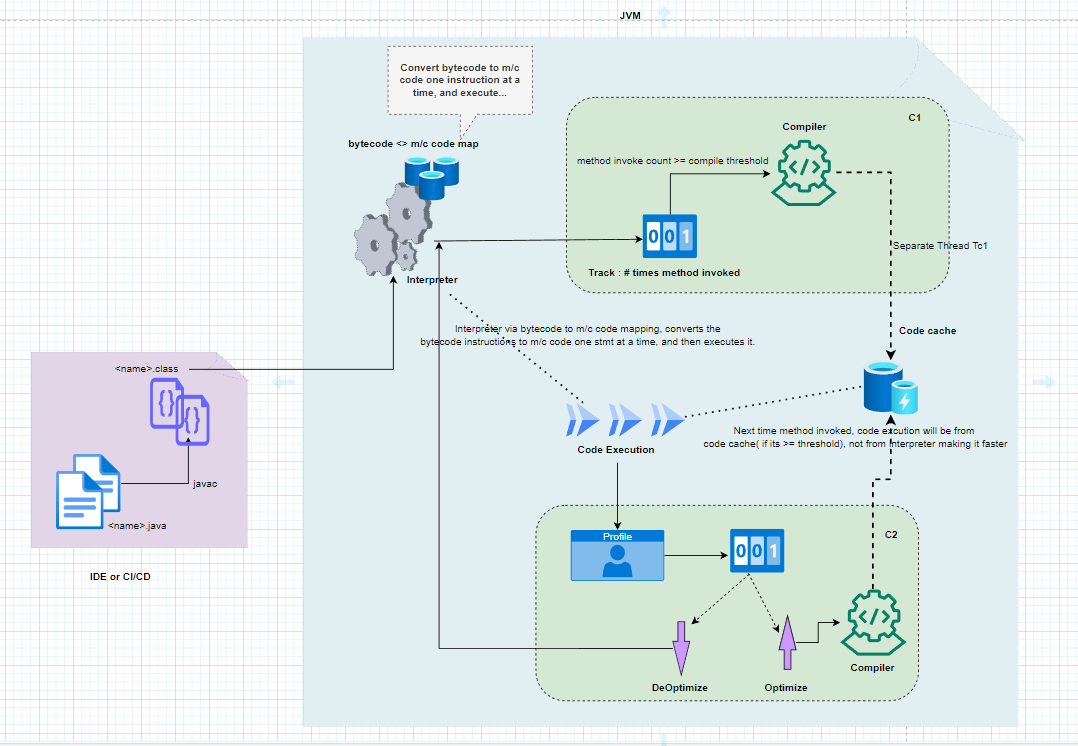This screenshot has height=746, width=1078.
Task: Click the speech bubble note about converting bytecode
Action: (459, 80)
